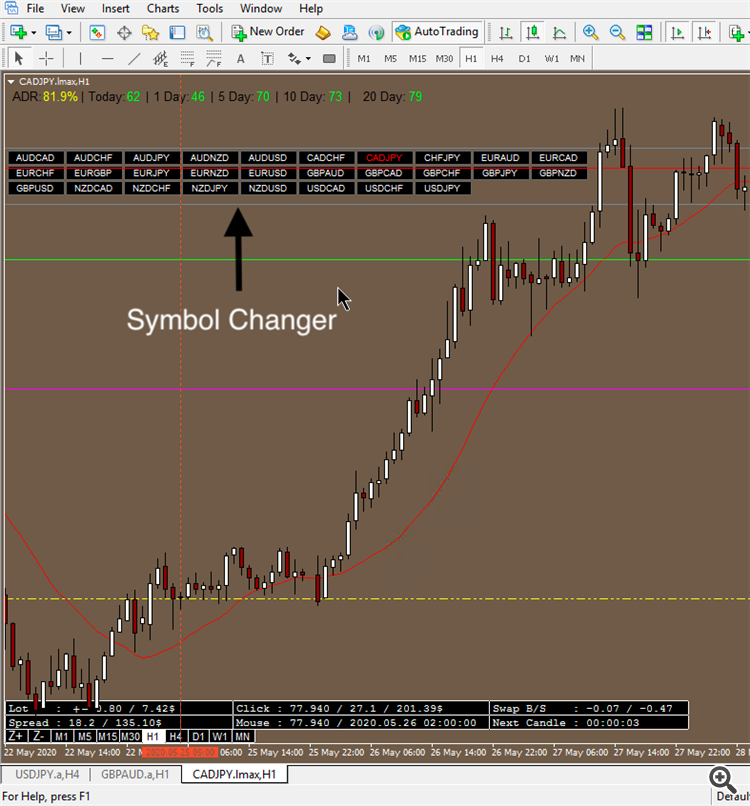Switch to MN timeframe in toolbar

[577, 59]
